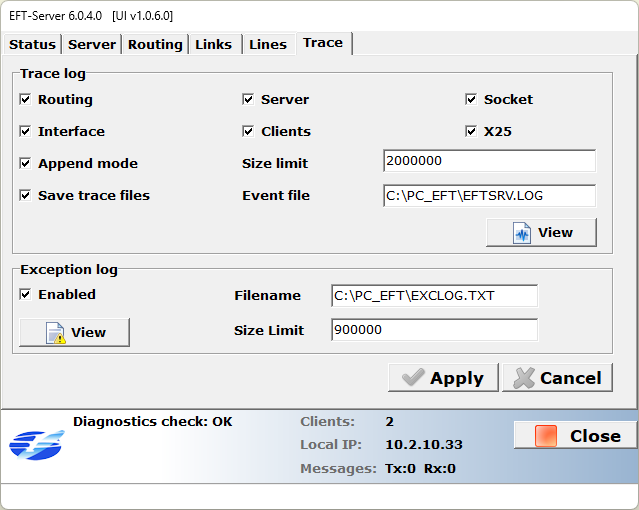Viewport: 639px width, 510px height.
Task: Toggle the Server trace checkbox
Action: point(248,99)
